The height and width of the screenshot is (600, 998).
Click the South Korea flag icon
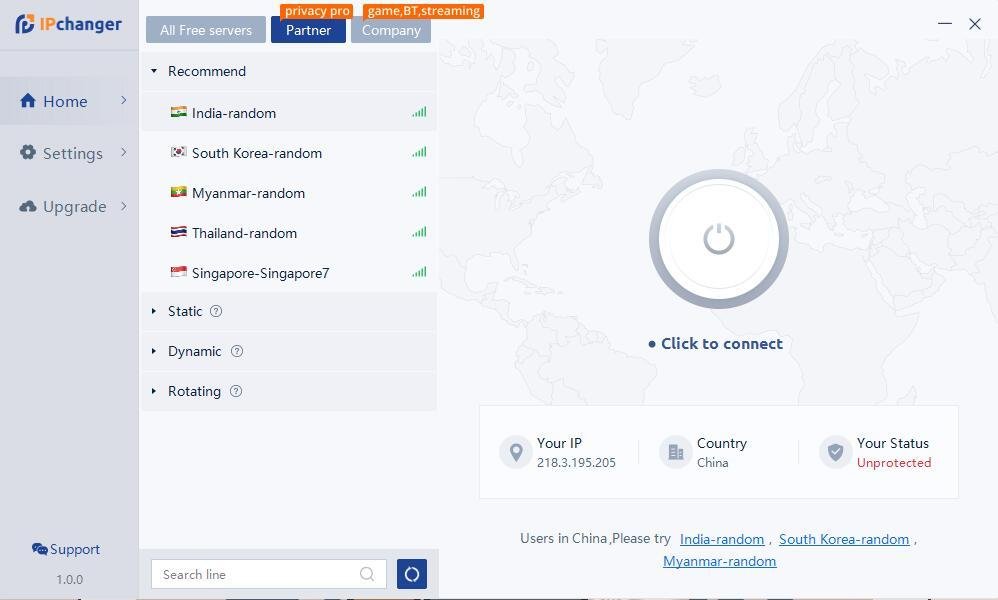point(178,152)
